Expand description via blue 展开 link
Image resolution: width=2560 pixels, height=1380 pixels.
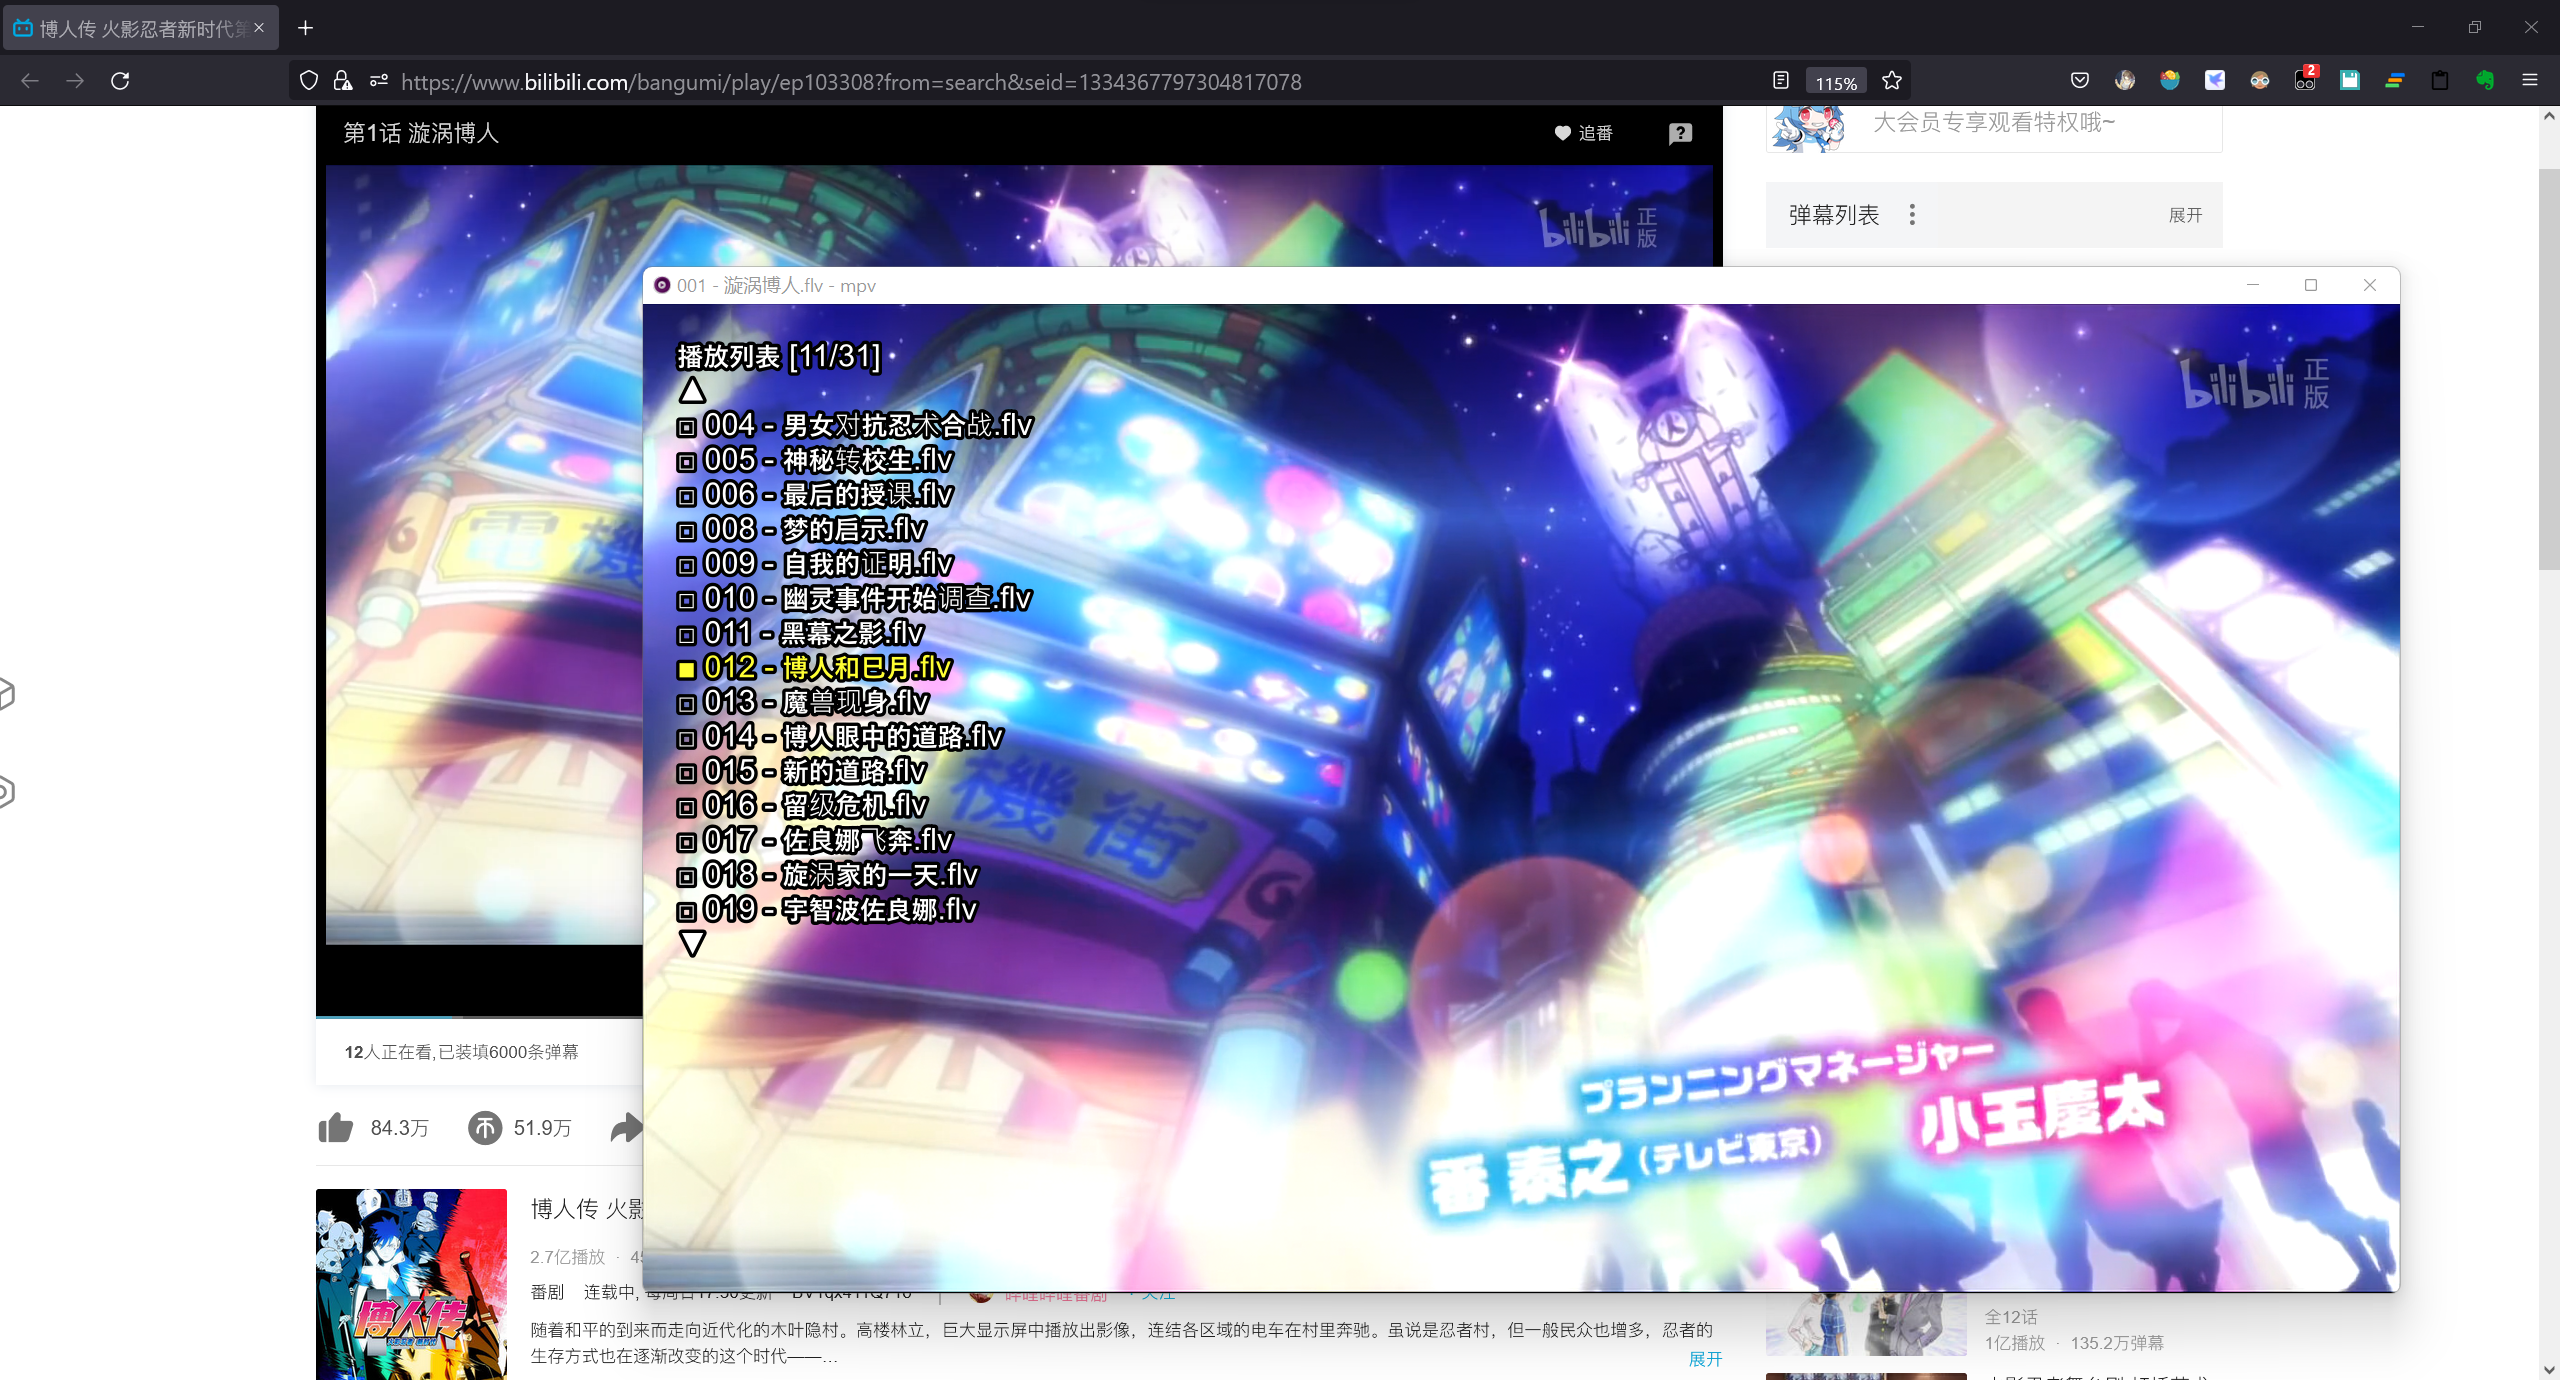click(1705, 1359)
